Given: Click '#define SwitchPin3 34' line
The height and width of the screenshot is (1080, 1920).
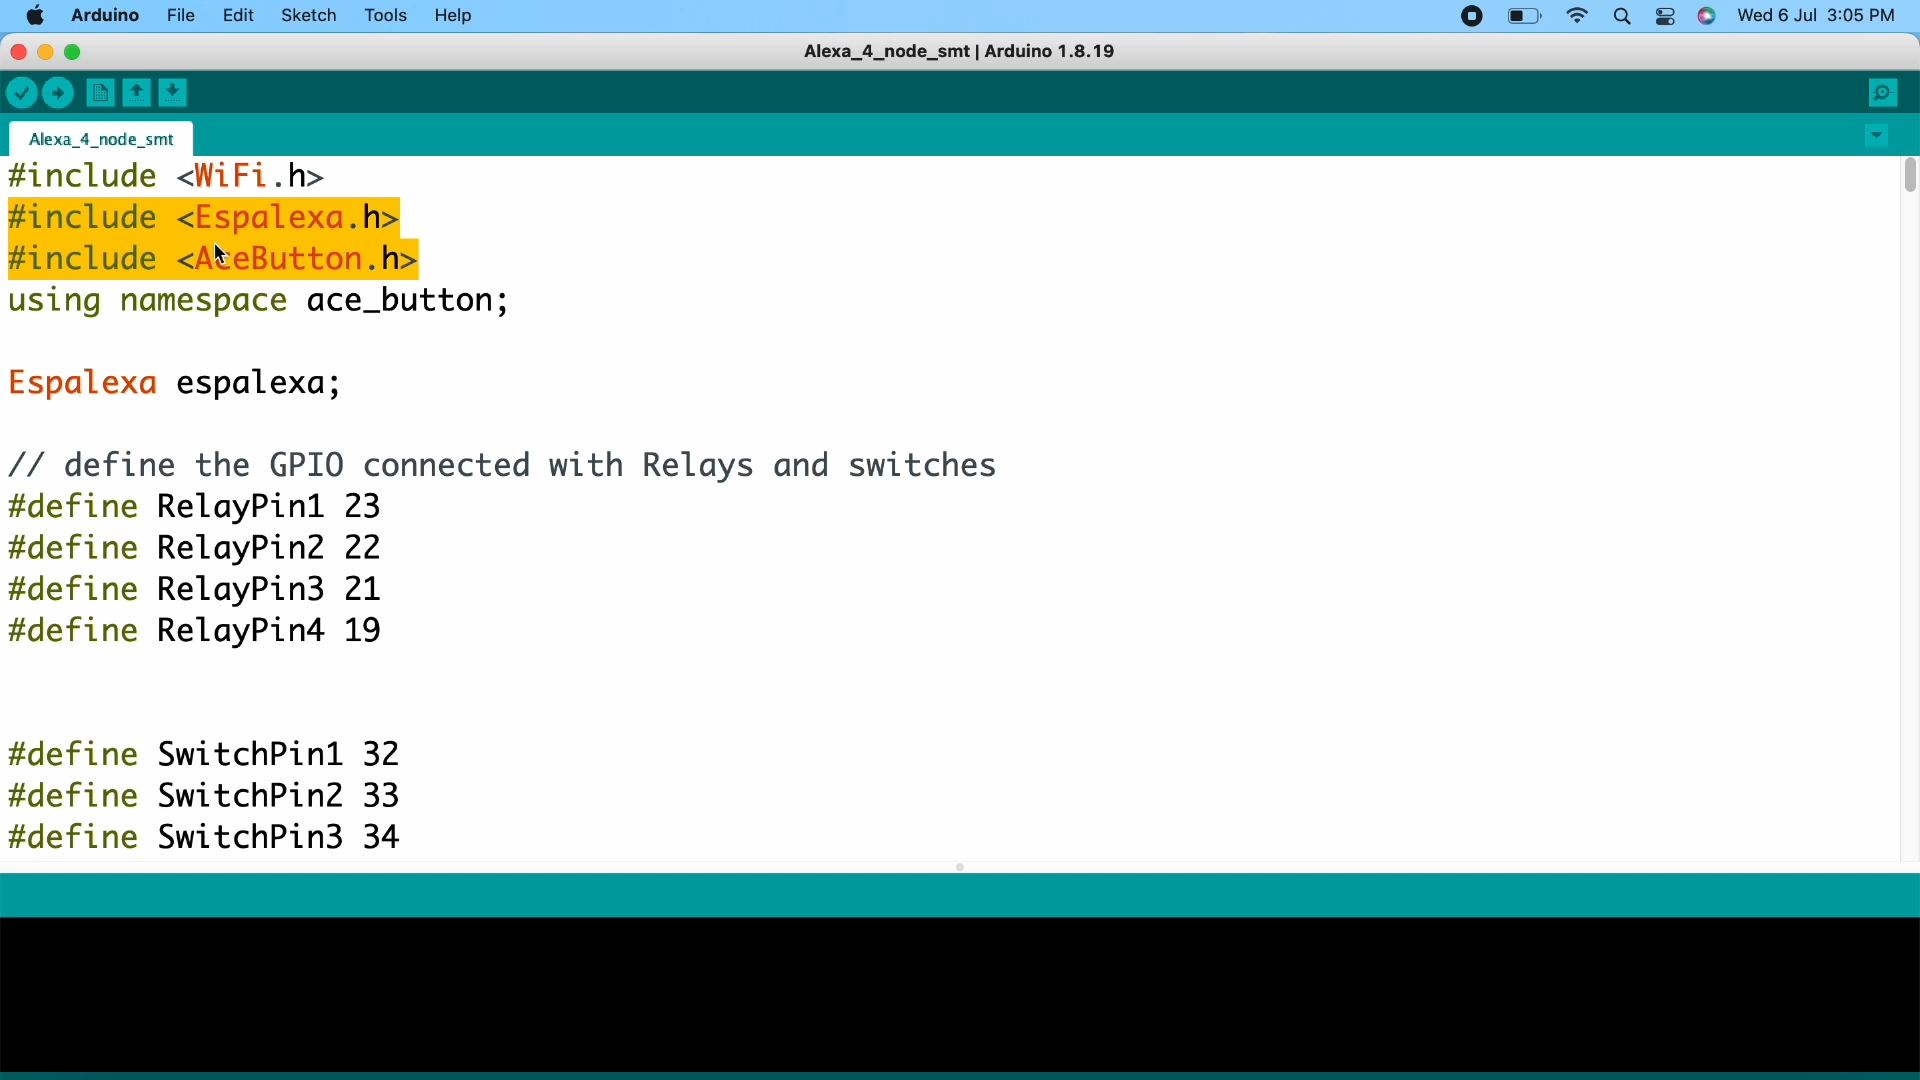Looking at the screenshot, I should pyautogui.click(x=205, y=838).
